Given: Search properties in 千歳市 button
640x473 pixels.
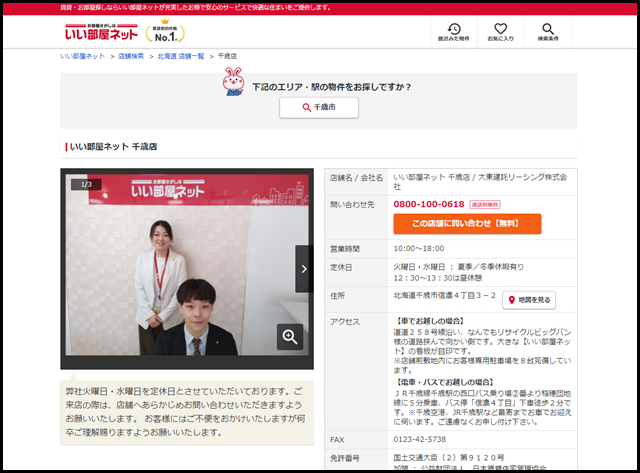Looking at the screenshot, I should coord(319,107).
